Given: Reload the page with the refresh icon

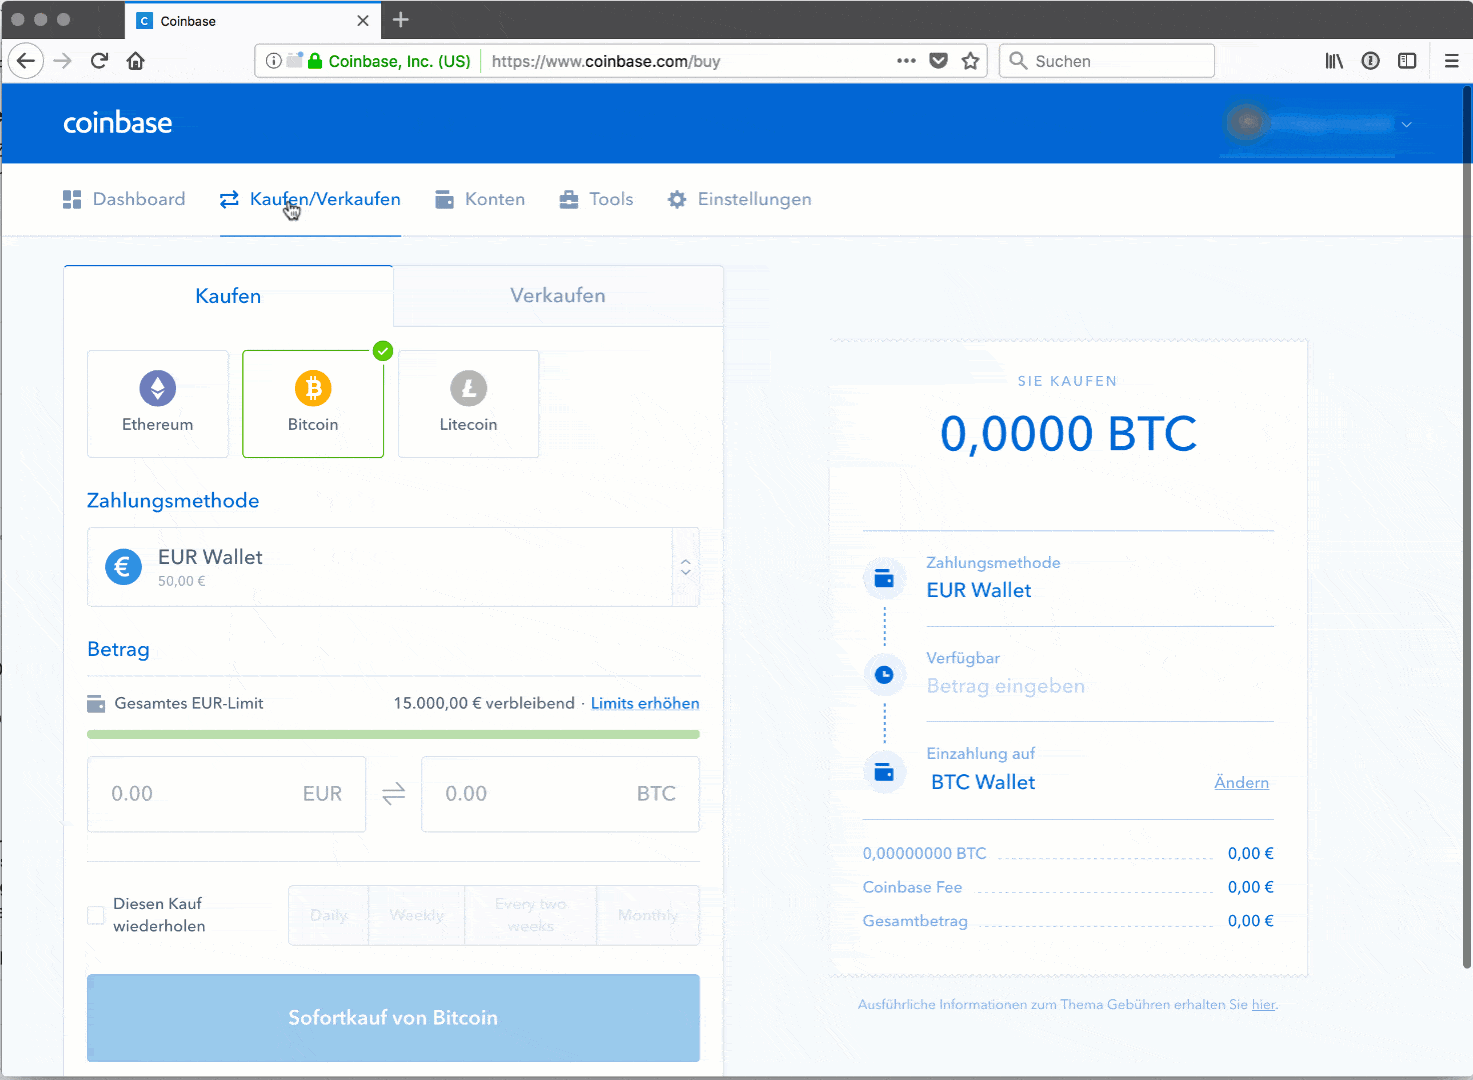Looking at the screenshot, I should (x=99, y=61).
